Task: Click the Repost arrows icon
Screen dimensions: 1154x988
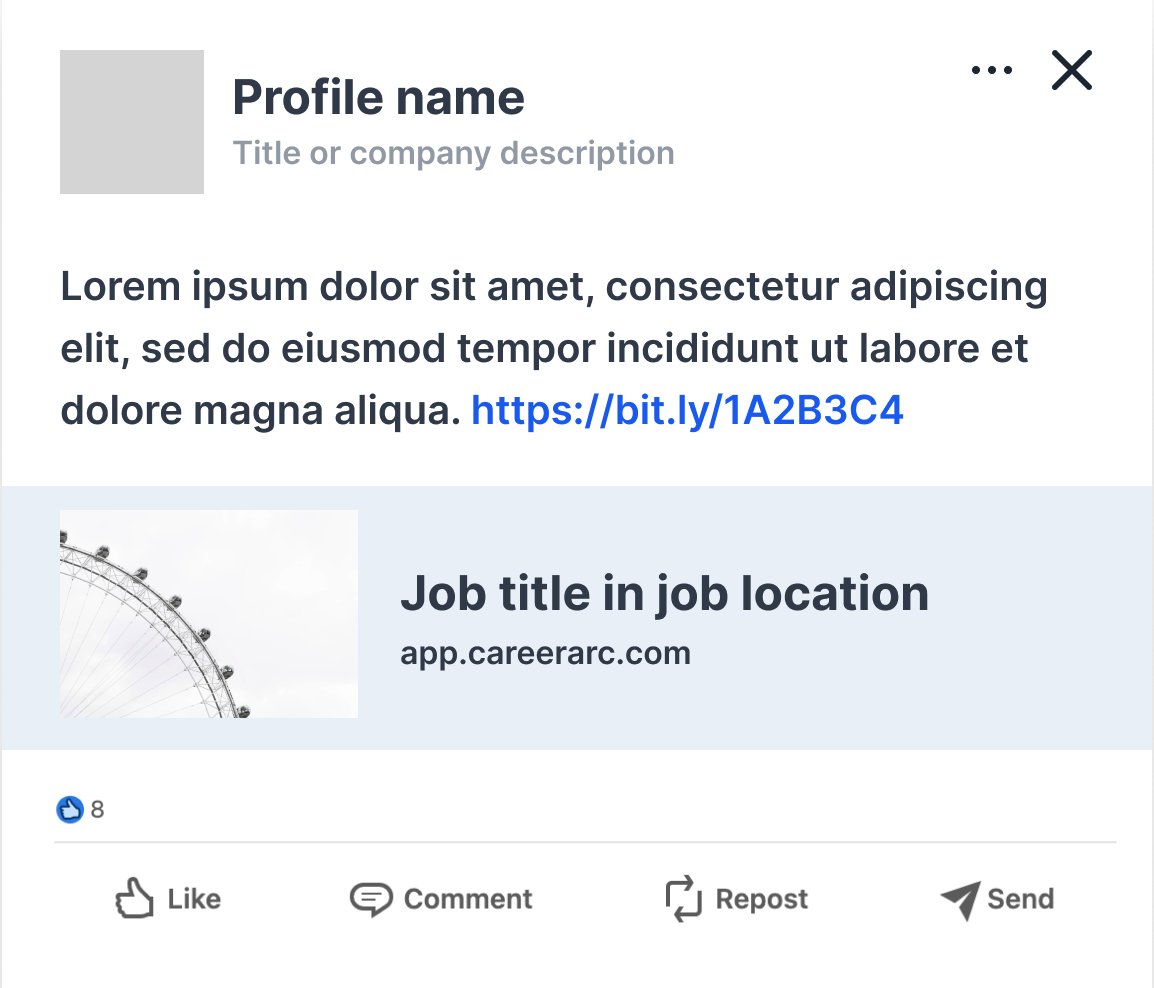Action: [684, 899]
